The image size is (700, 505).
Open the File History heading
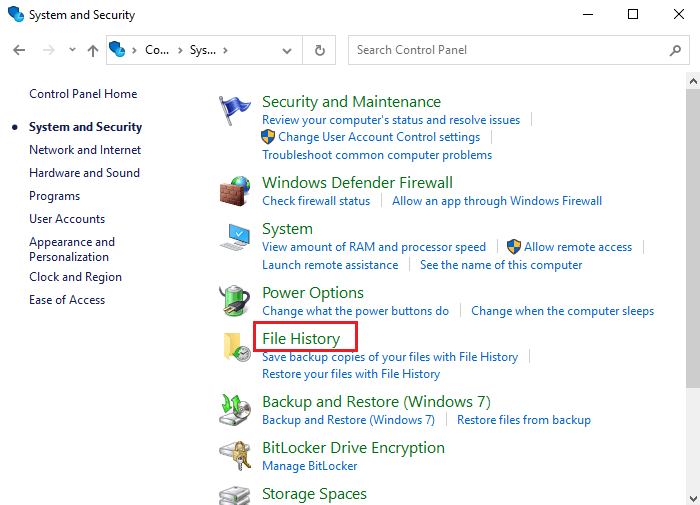301,339
